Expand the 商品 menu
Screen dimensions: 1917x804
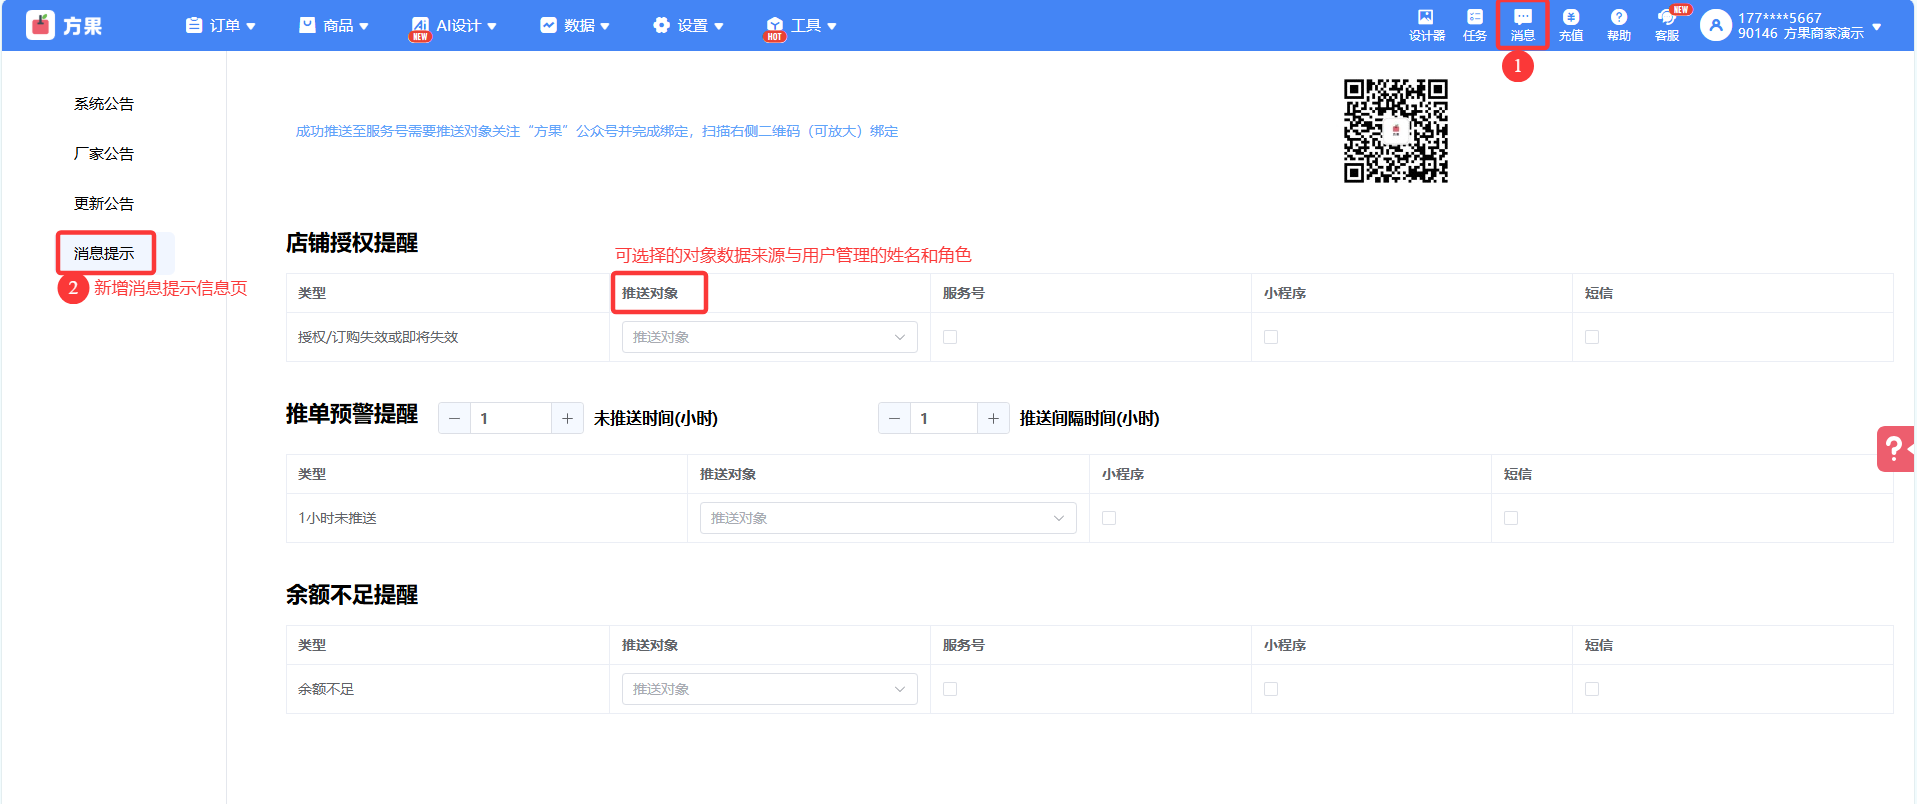click(334, 25)
